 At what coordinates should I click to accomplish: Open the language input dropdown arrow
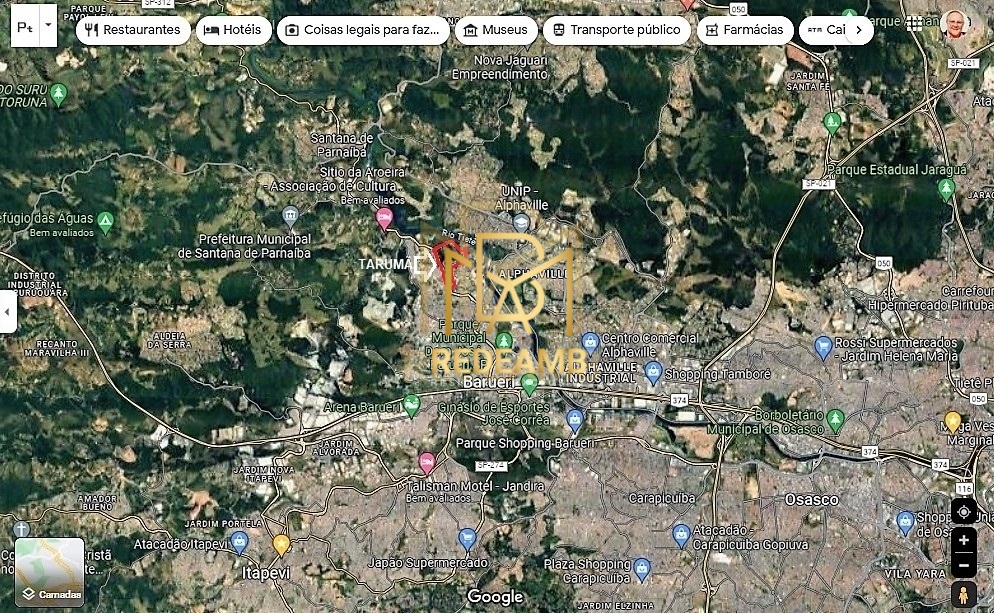tap(48, 25)
